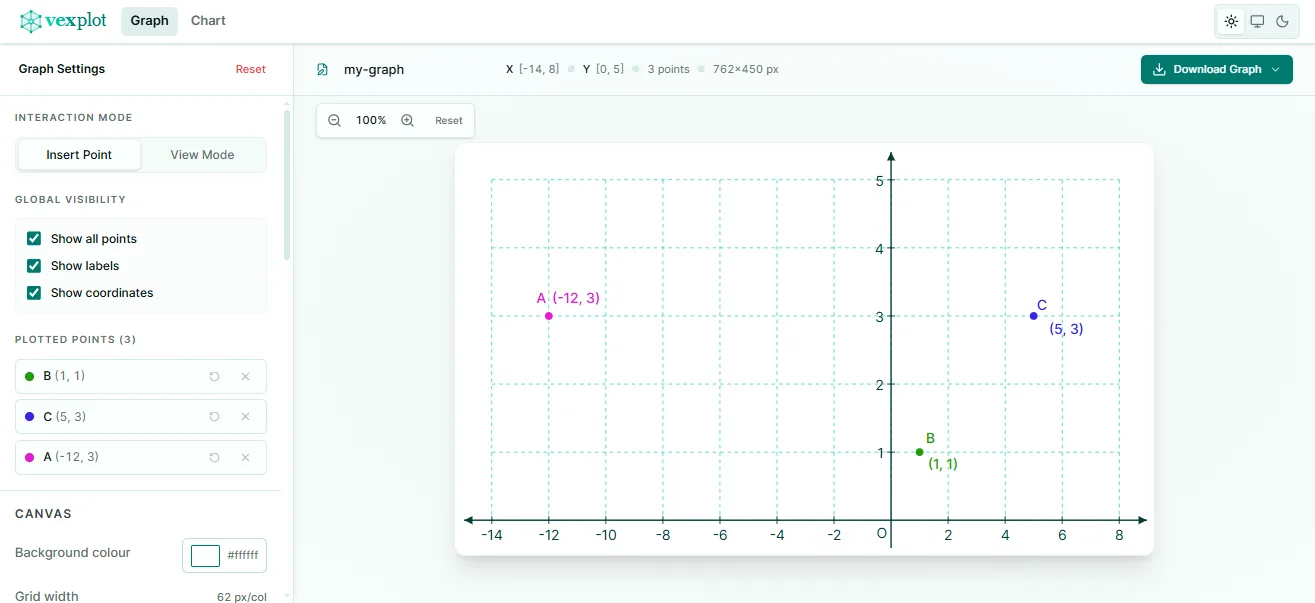Disable Show coordinates
The image size is (1315, 603).
[33, 292]
